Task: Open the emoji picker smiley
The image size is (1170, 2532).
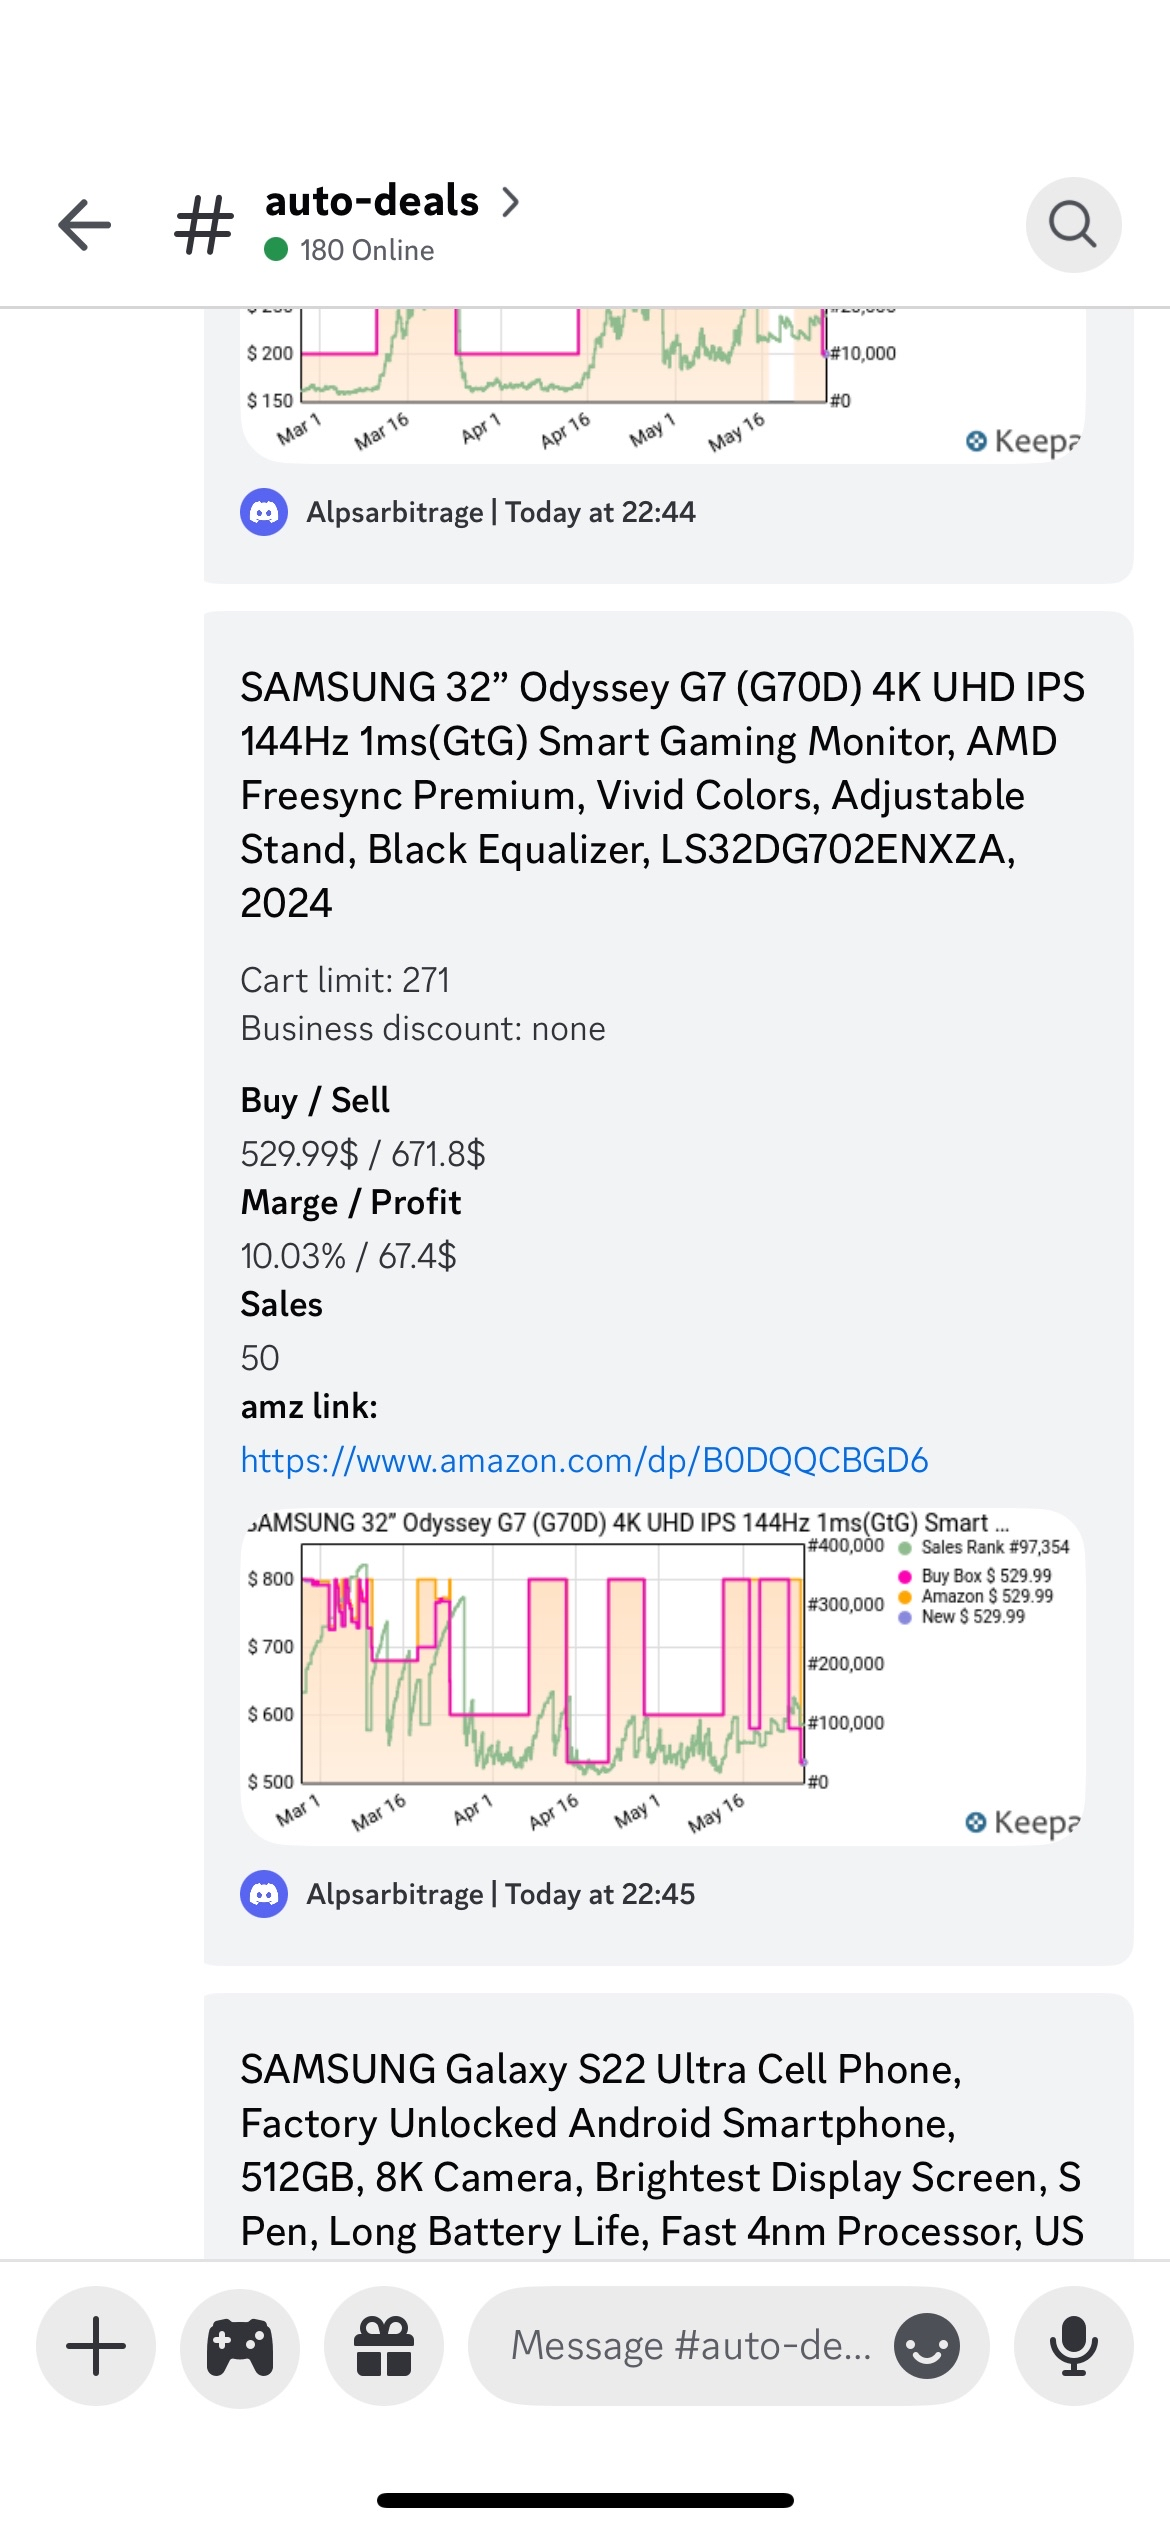Action: click(927, 2345)
